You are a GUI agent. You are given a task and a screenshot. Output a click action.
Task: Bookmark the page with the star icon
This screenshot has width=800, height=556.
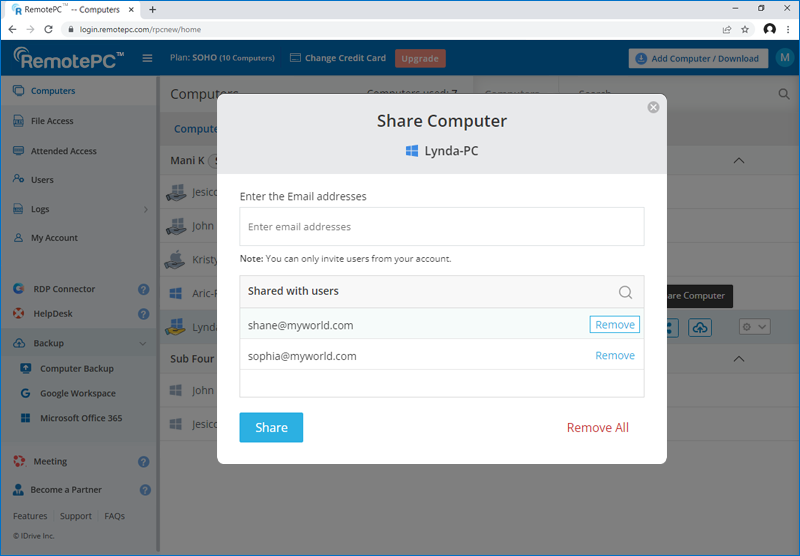(x=745, y=29)
